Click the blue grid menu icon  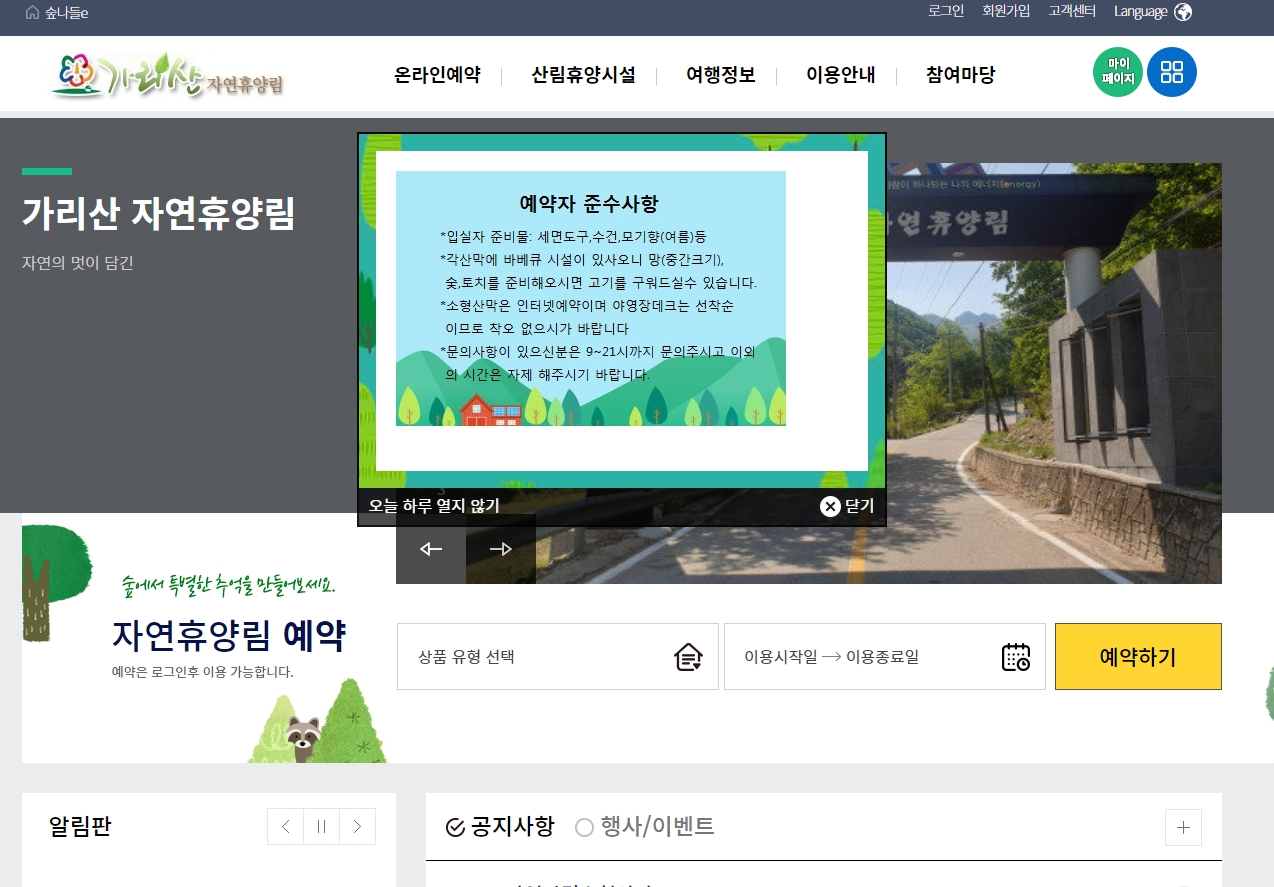click(1171, 72)
